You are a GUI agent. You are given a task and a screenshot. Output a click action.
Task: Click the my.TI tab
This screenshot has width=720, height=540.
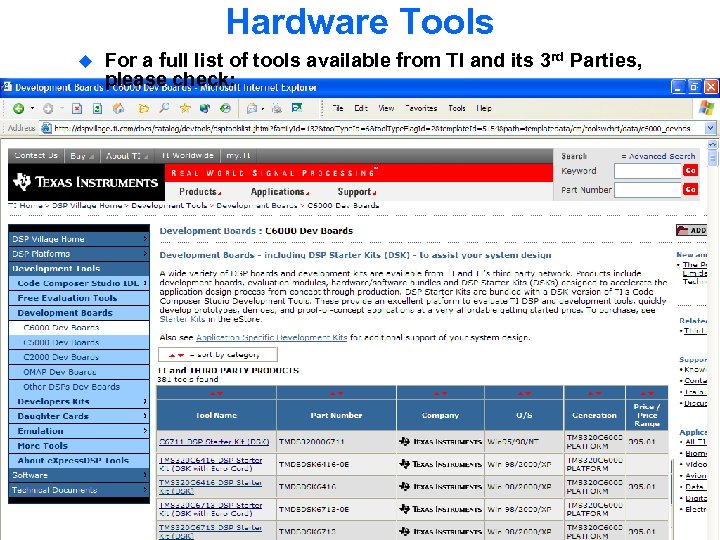pos(238,156)
